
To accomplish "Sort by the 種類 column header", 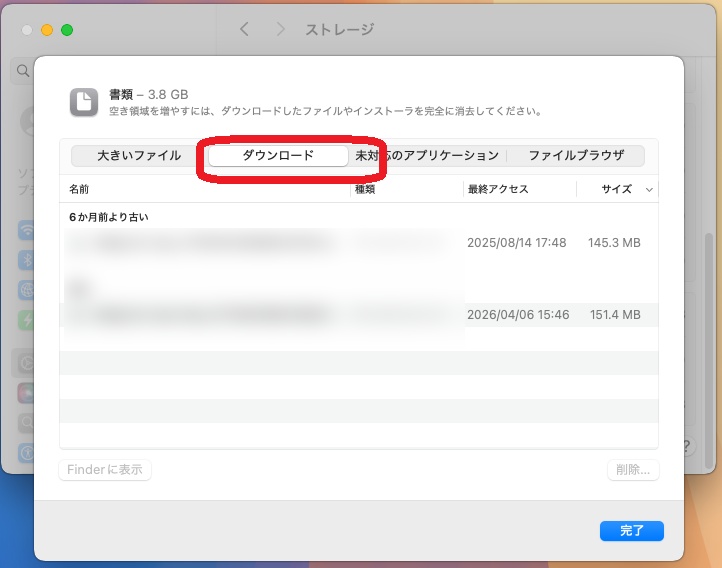I will coord(365,189).
